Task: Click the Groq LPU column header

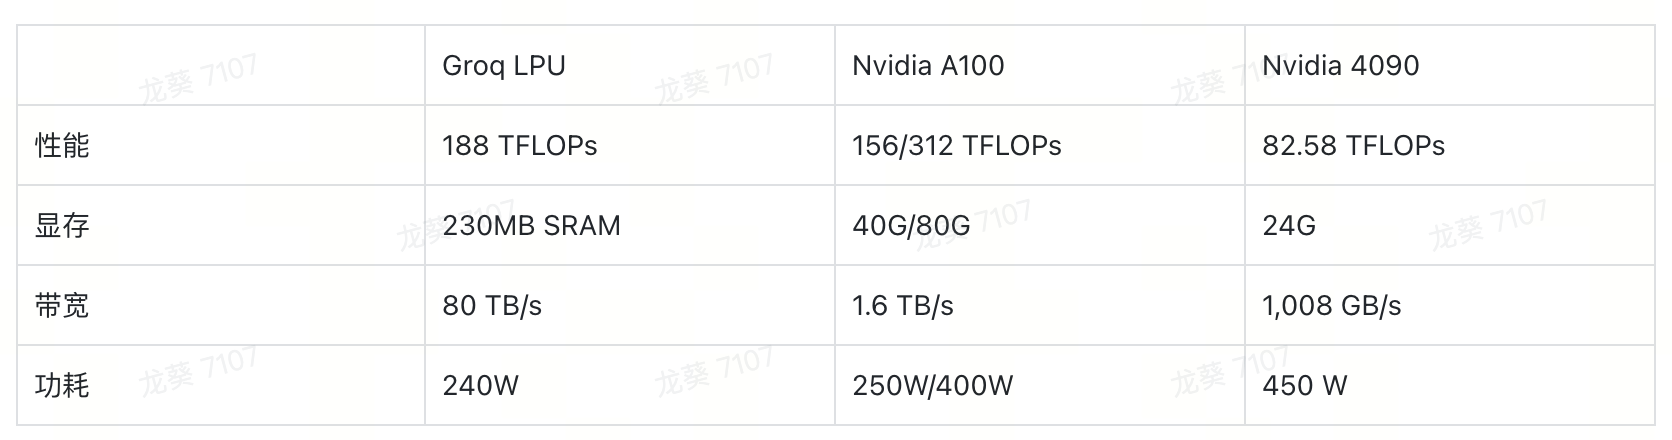Action: (630, 65)
